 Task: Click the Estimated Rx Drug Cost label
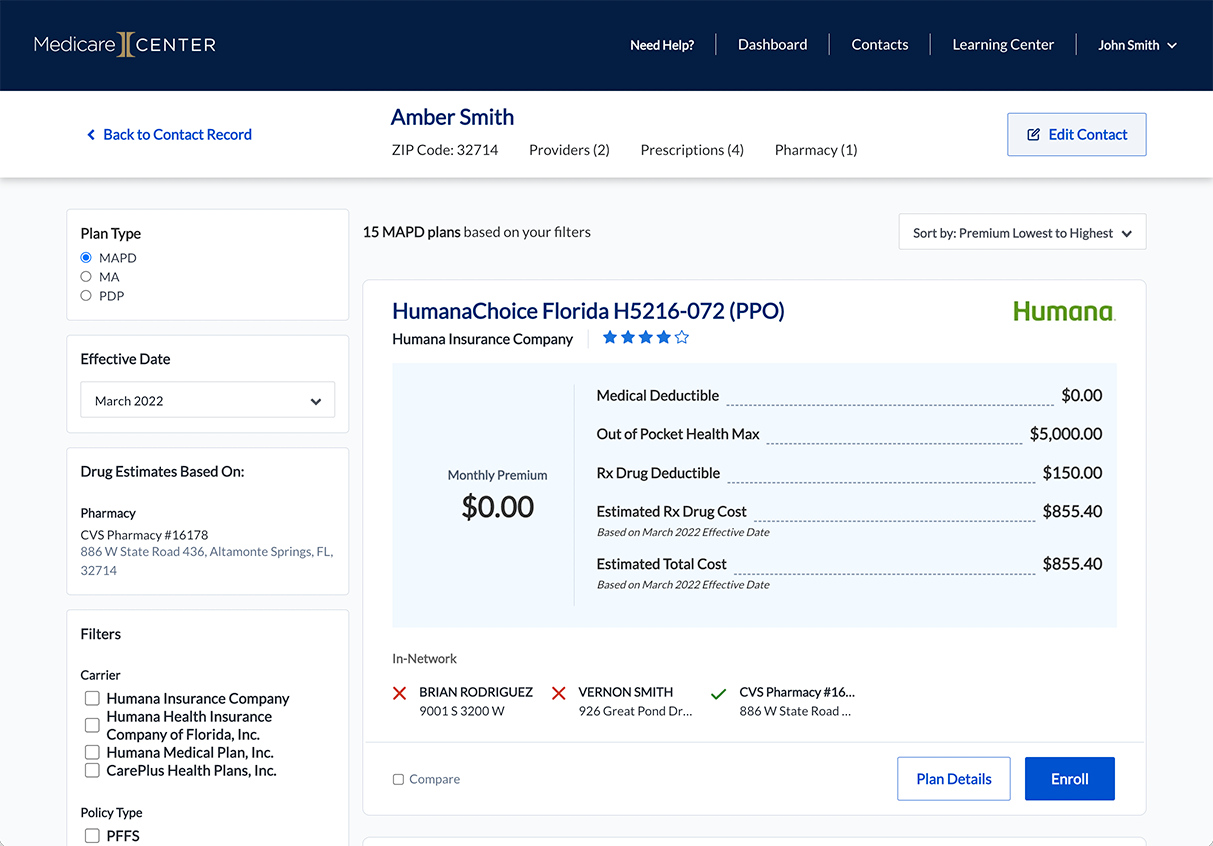(x=672, y=512)
